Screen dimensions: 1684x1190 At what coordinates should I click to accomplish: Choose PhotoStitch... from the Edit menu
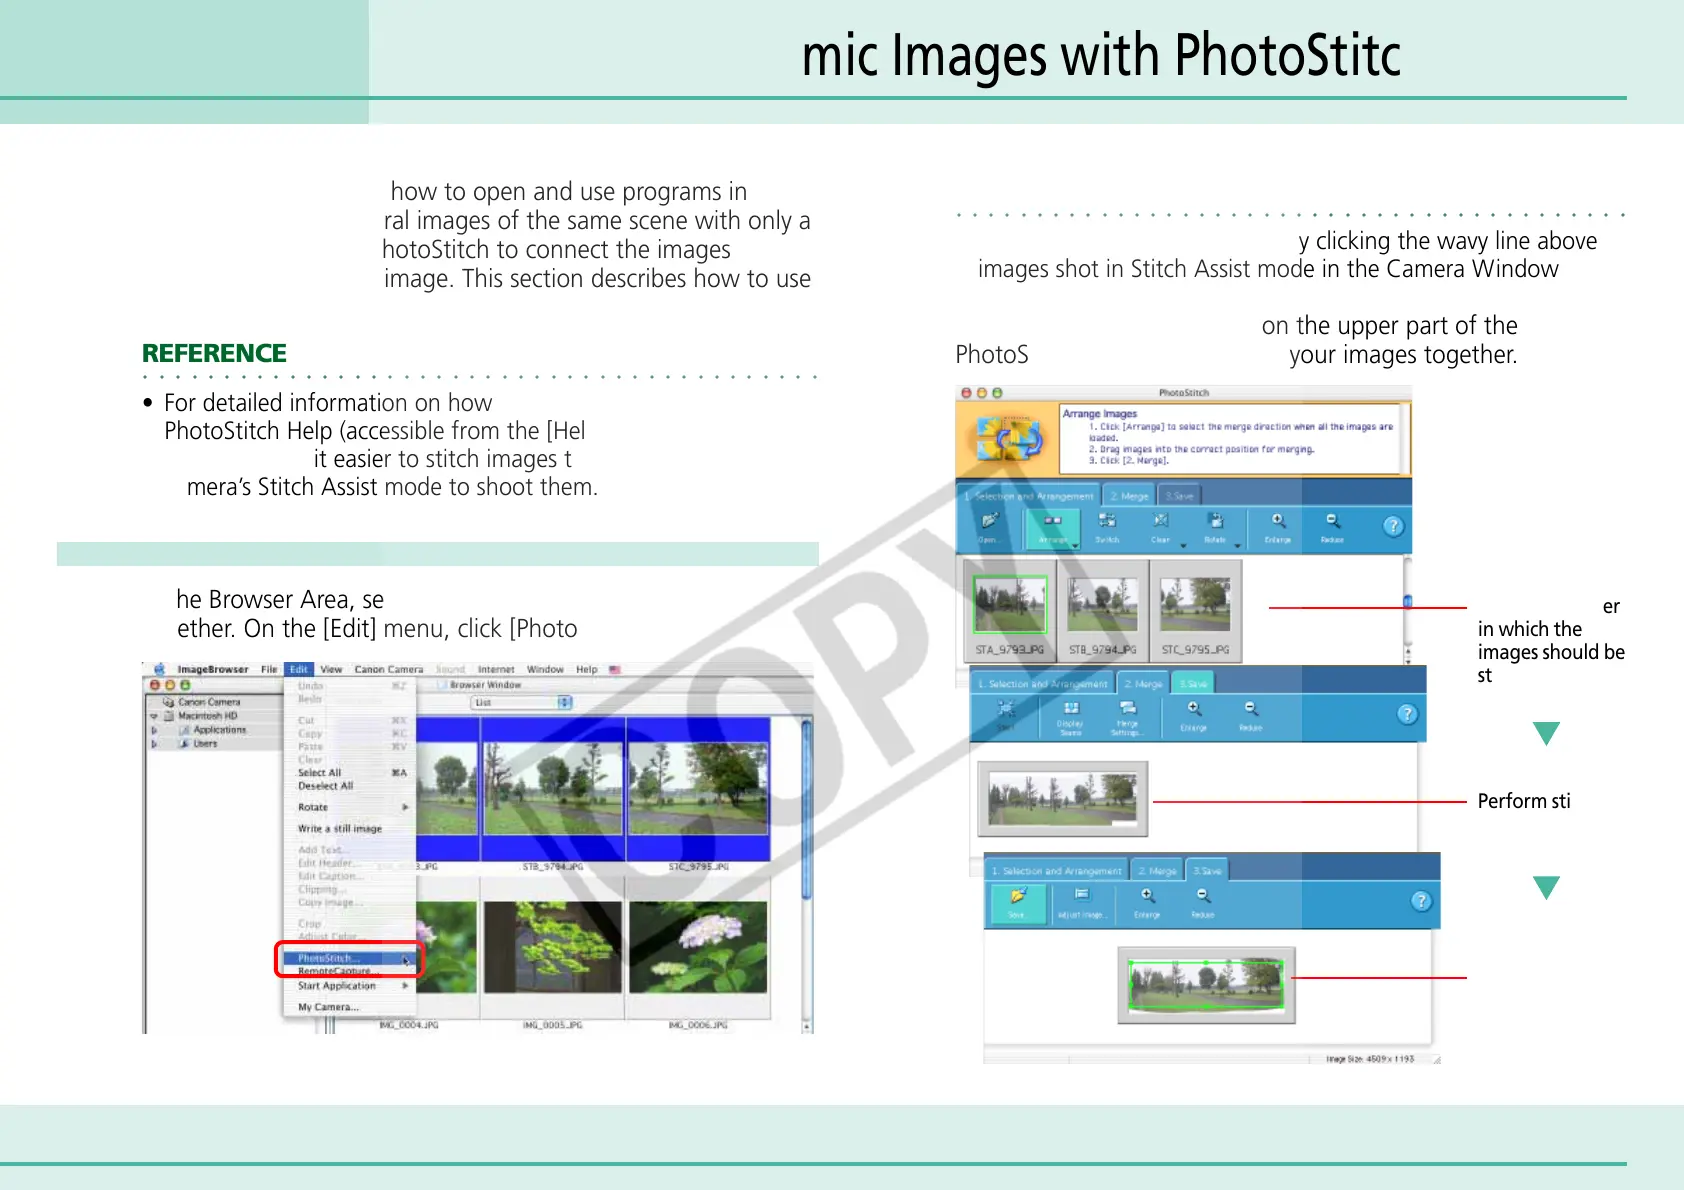(350, 958)
